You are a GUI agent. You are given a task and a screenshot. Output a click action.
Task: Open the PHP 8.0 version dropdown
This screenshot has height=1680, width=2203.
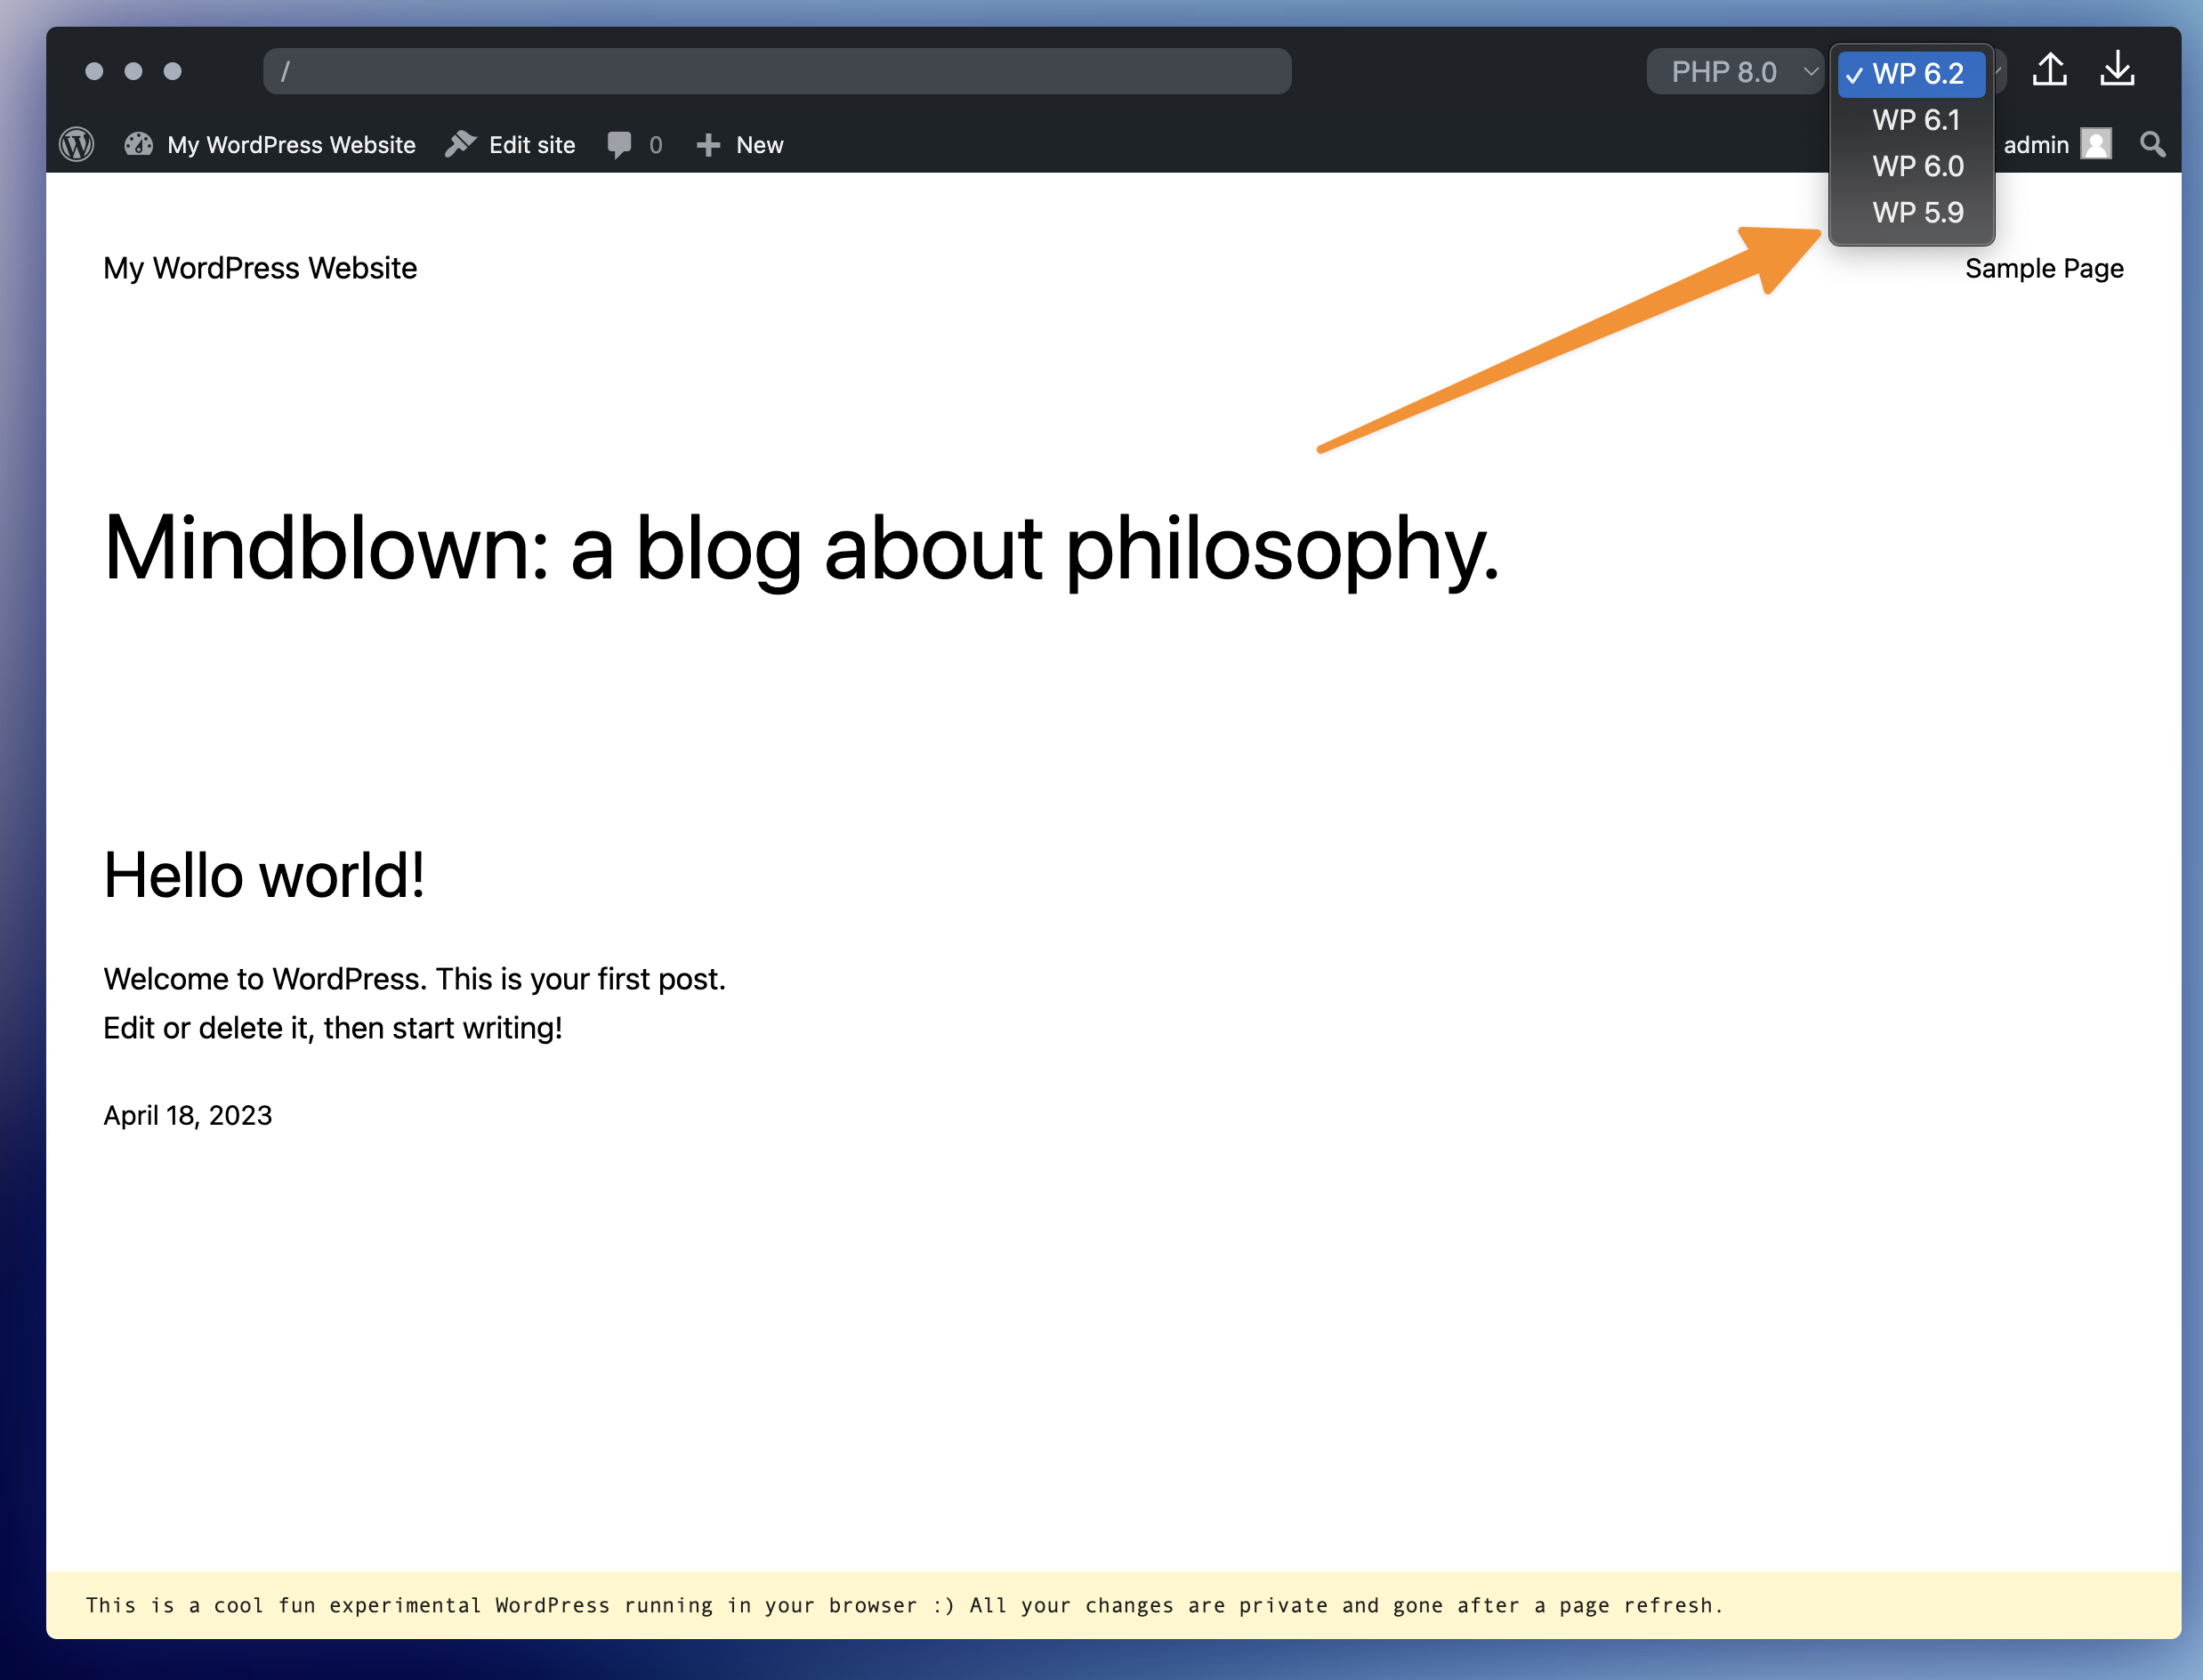[x=1735, y=72]
